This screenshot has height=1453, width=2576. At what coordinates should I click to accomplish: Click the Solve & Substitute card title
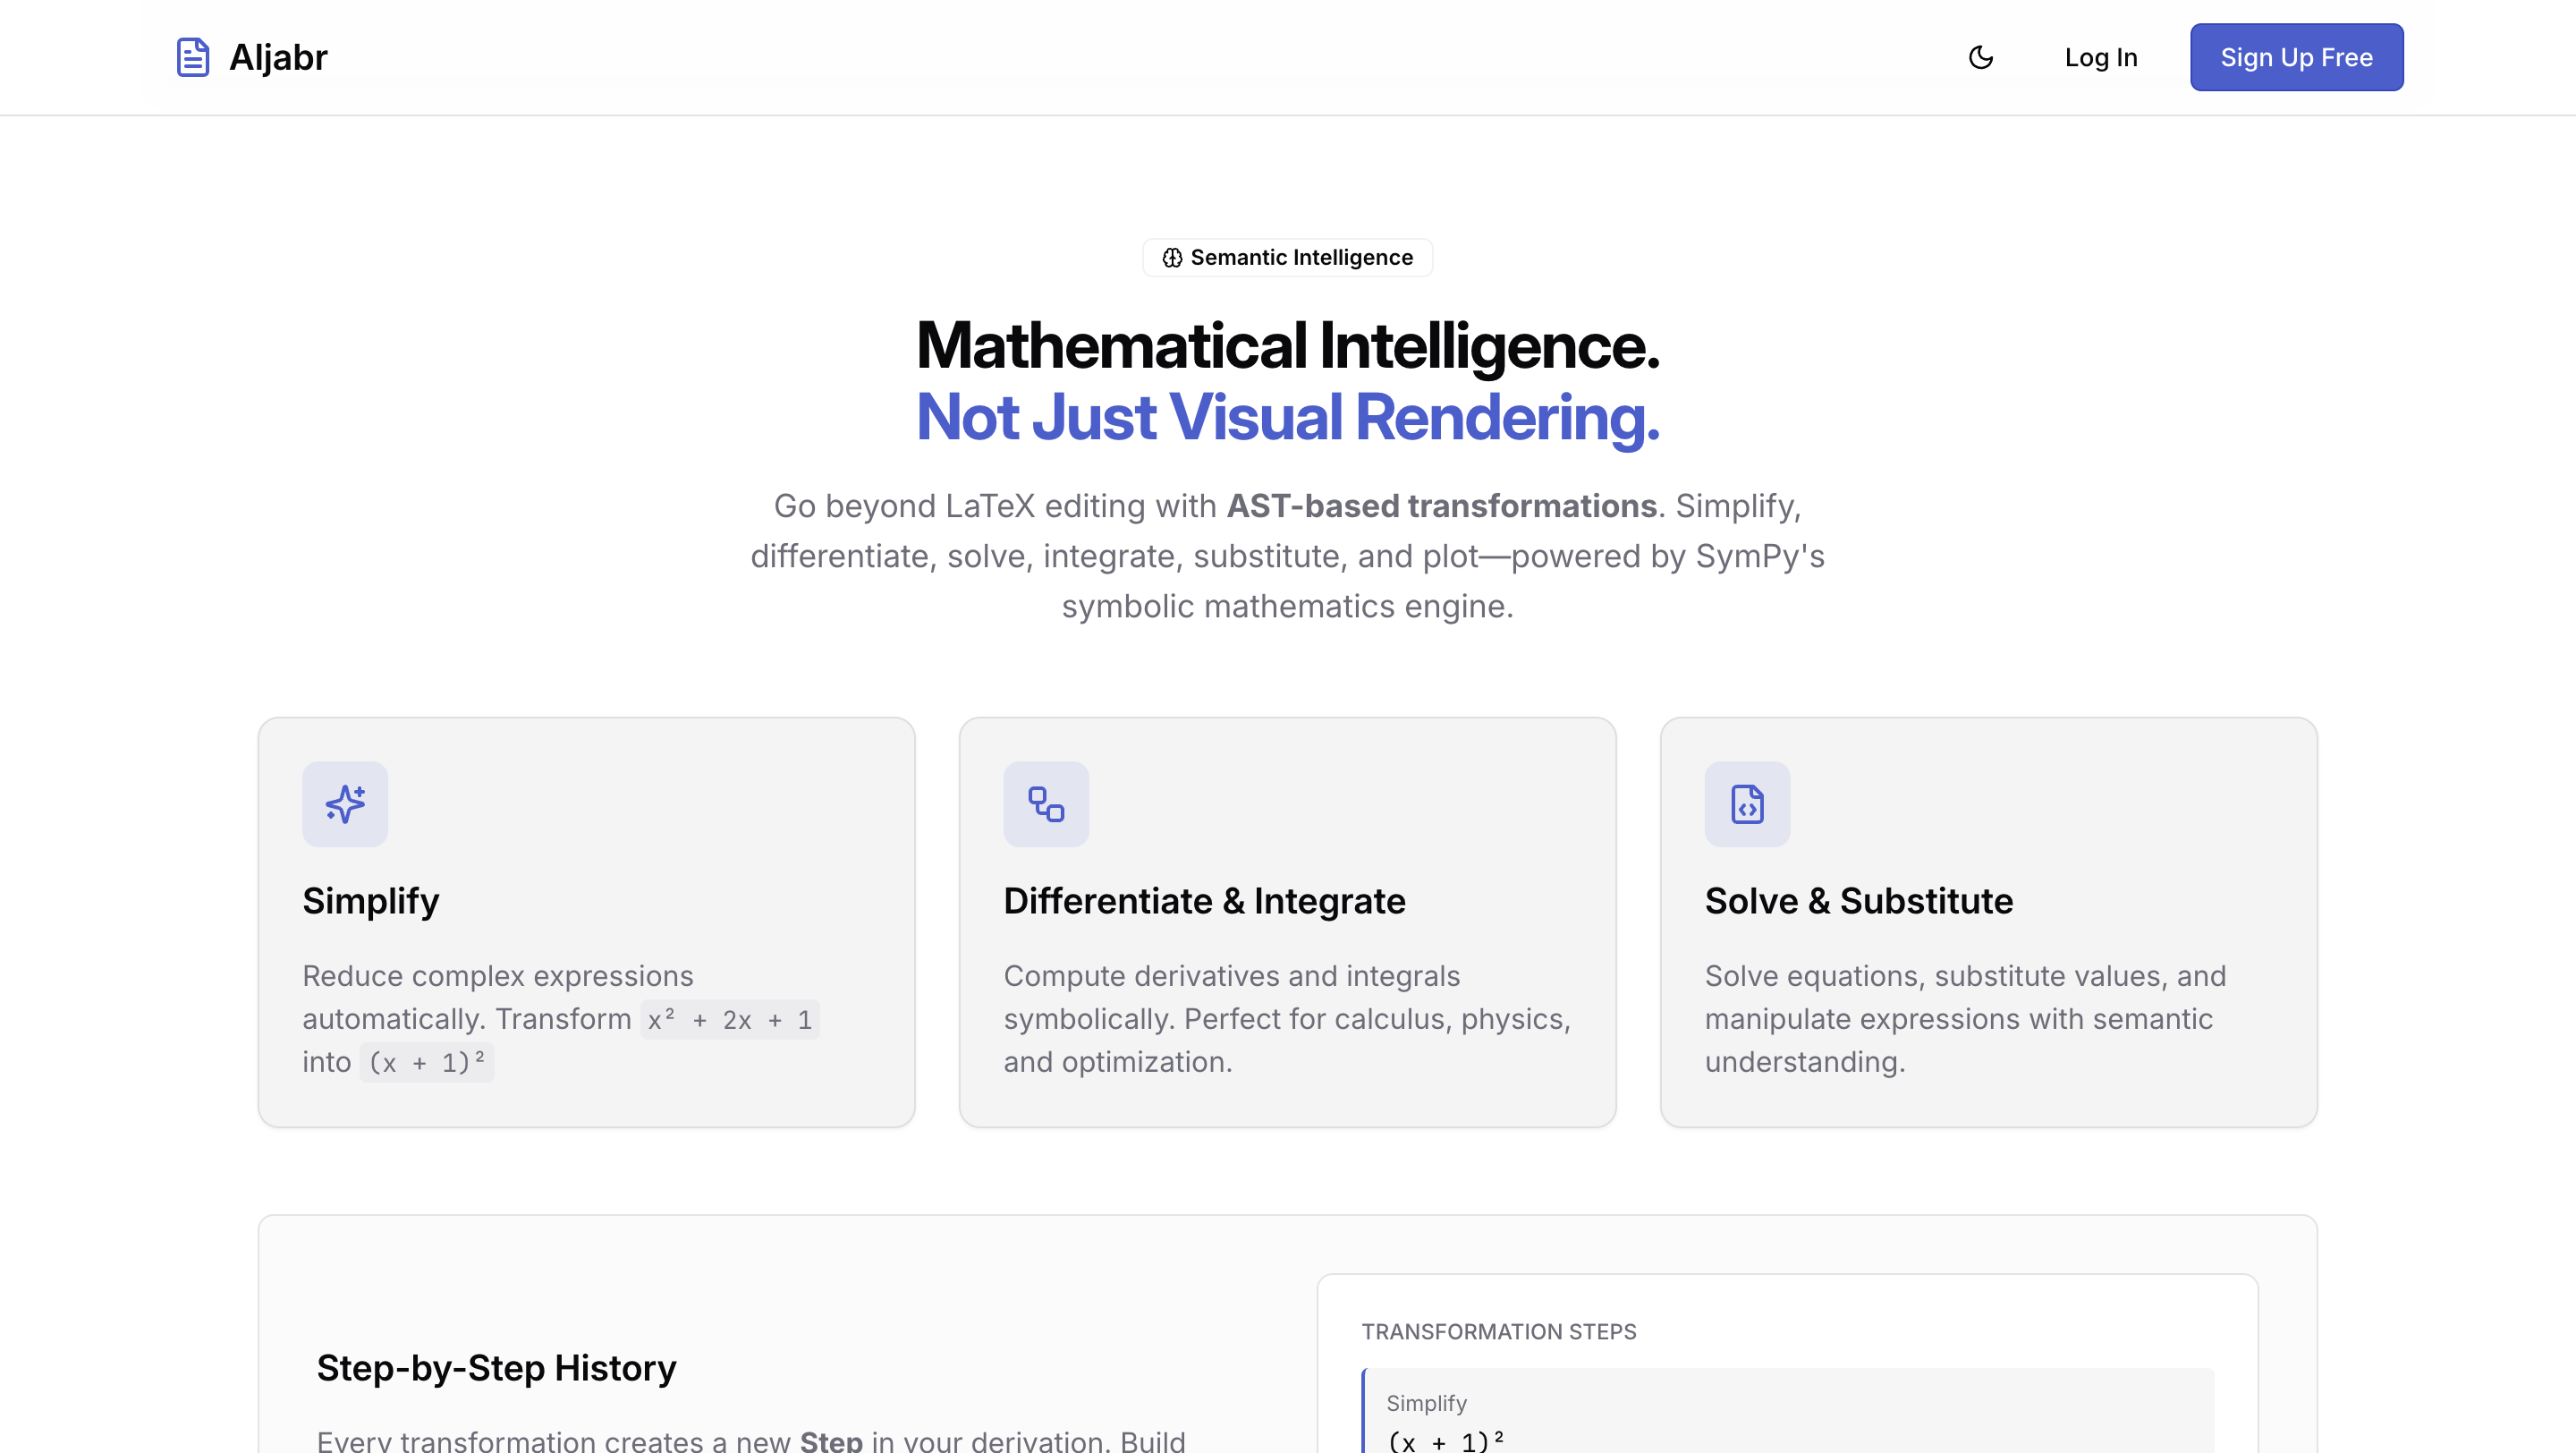tap(1858, 901)
